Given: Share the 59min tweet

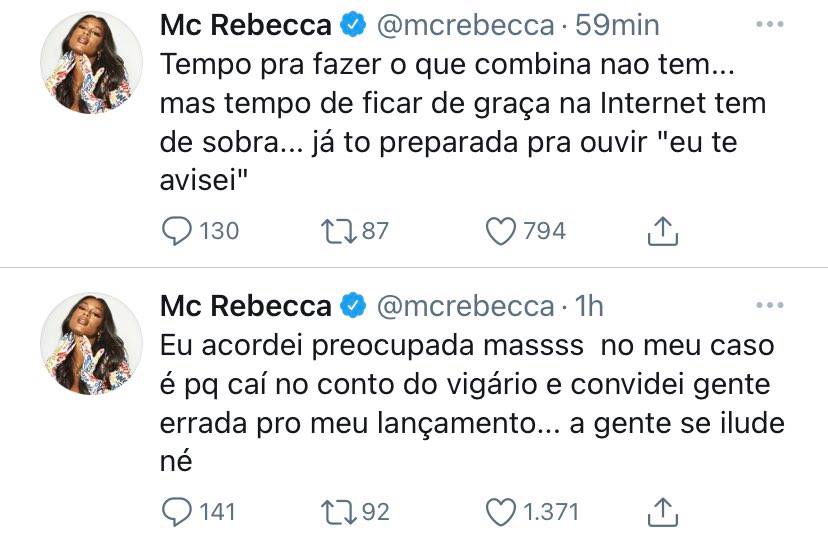Looking at the screenshot, I should [663, 231].
